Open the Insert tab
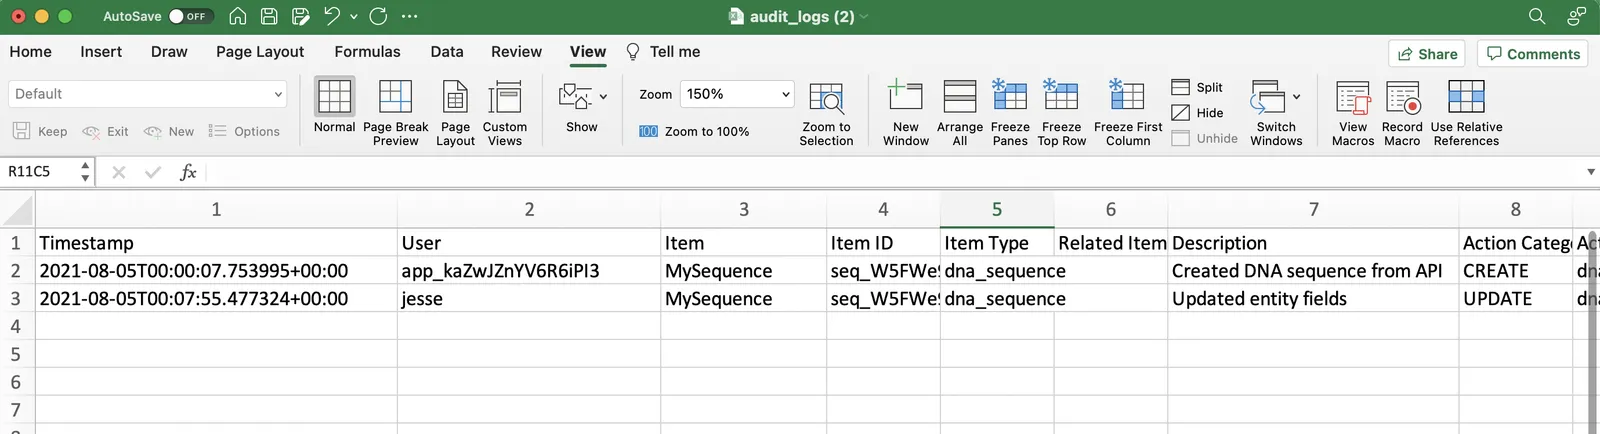 point(101,52)
